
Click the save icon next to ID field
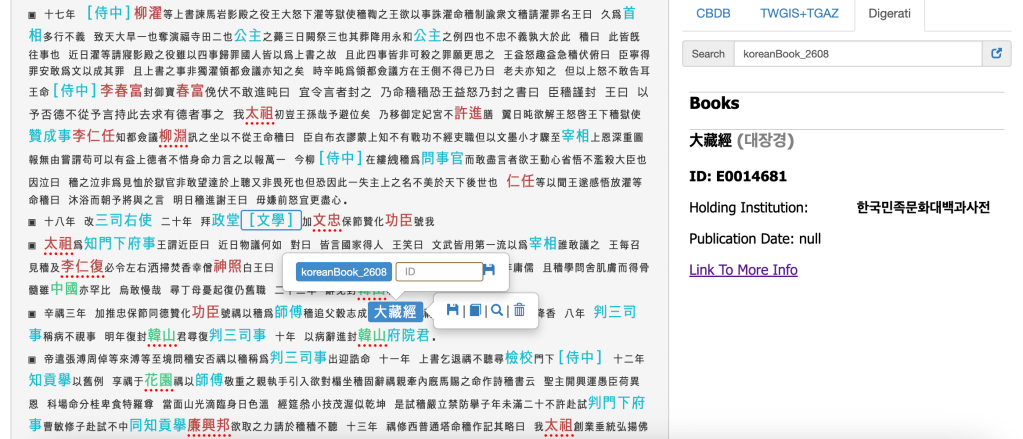[489, 271]
